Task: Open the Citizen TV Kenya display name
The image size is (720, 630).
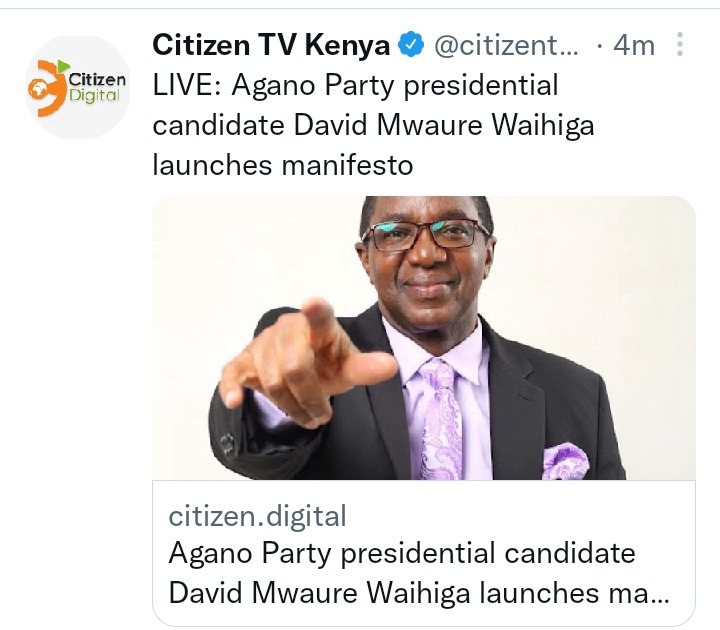Action: (x=271, y=45)
